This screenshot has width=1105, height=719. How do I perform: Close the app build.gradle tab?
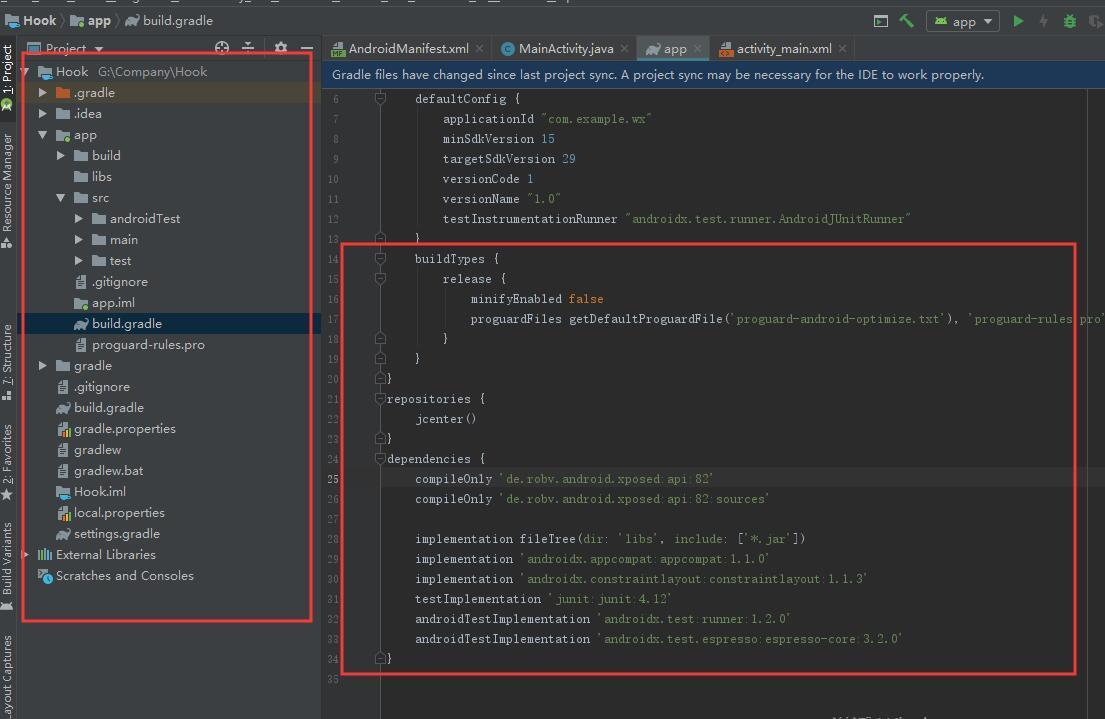point(698,49)
